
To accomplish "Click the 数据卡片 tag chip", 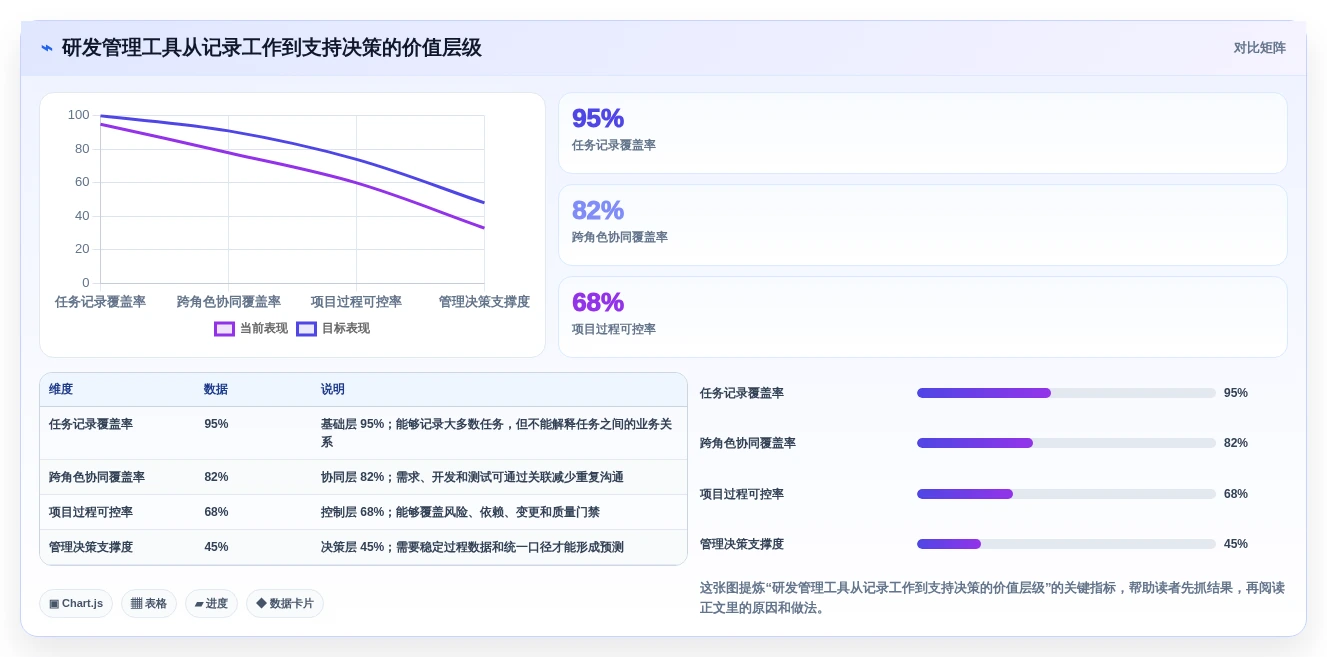I will coord(285,604).
